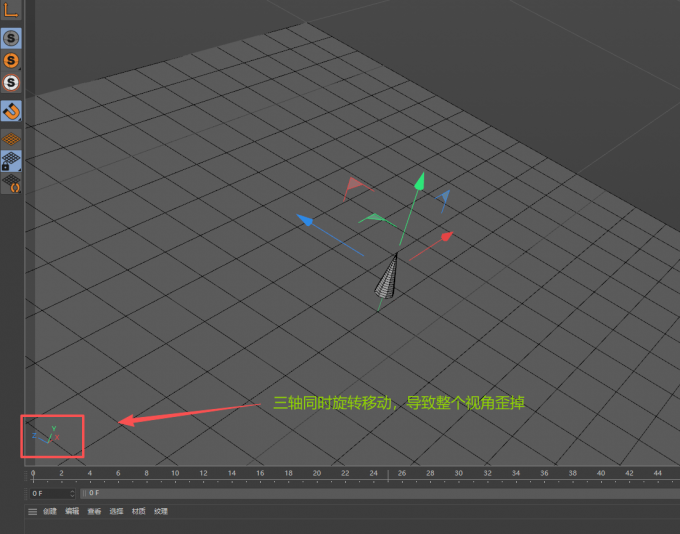Viewport: 680px width, 534px height.
Task: Open the 纹理 menu
Action: point(161,511)
